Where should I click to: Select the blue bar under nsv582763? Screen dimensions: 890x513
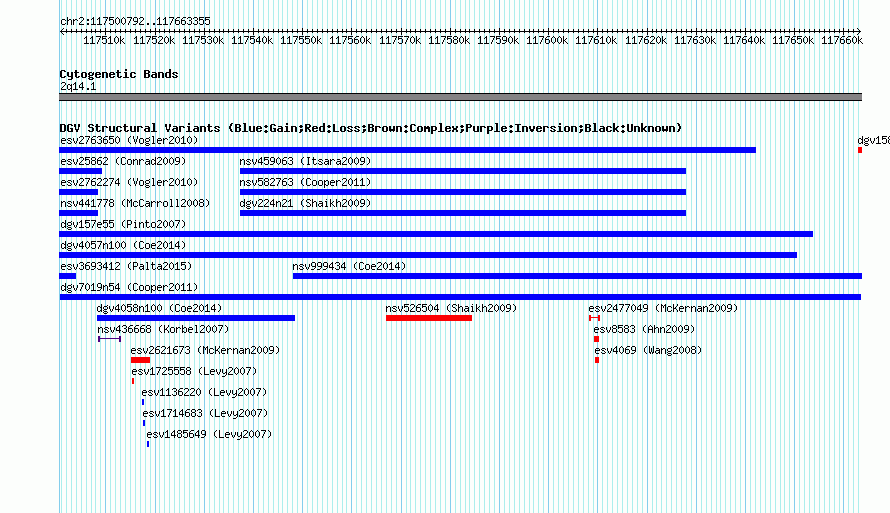463,192
